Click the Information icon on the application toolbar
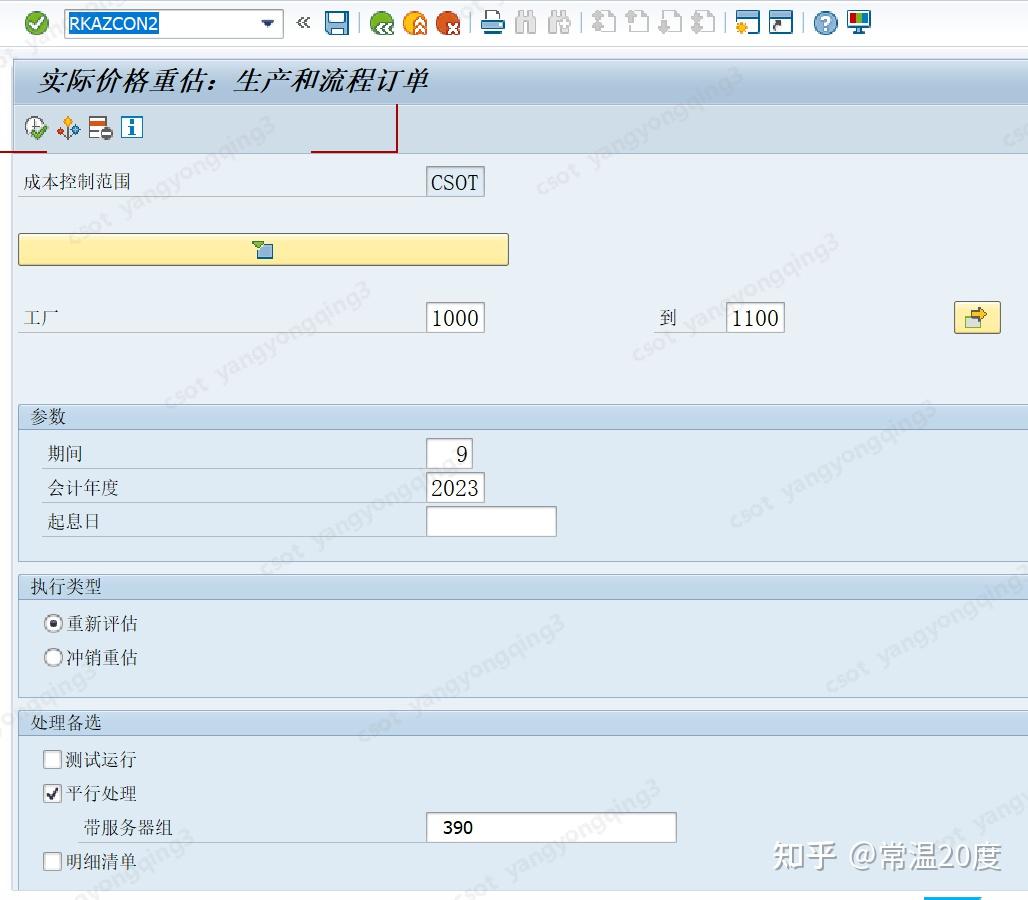The width and height of the screenshot is (1028, 900). pyautogui.click(x=131, y=128)
